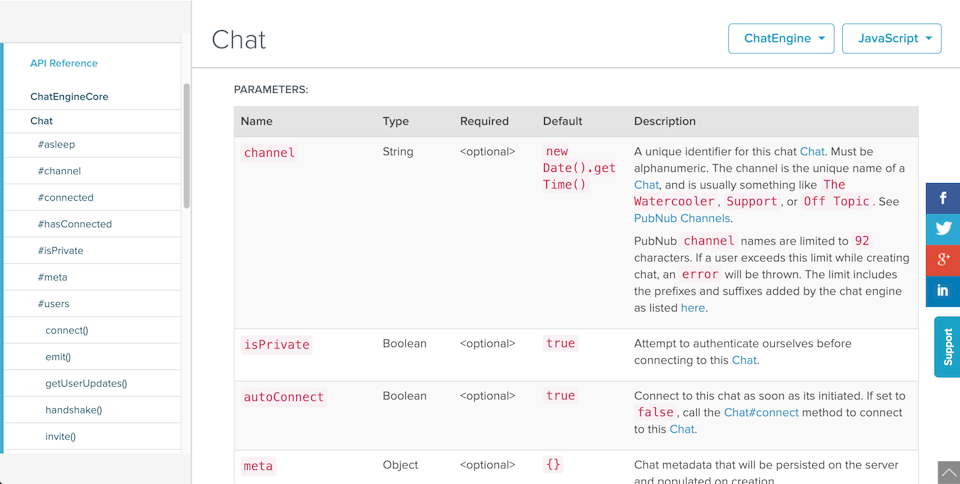Screen dimensions: 960x484
Task: Jump to #isPrivate property entry
Action: pos(60,251)
